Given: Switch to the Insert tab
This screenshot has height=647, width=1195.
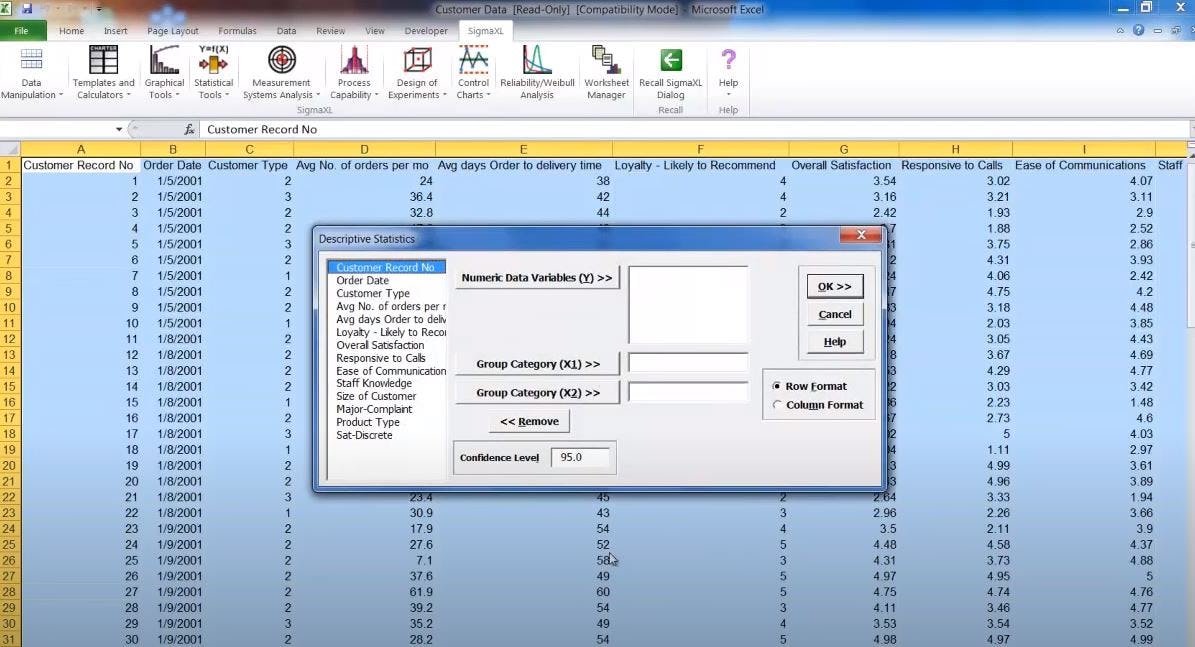Looking at the screenshot, I should click(x=116, y=31).
